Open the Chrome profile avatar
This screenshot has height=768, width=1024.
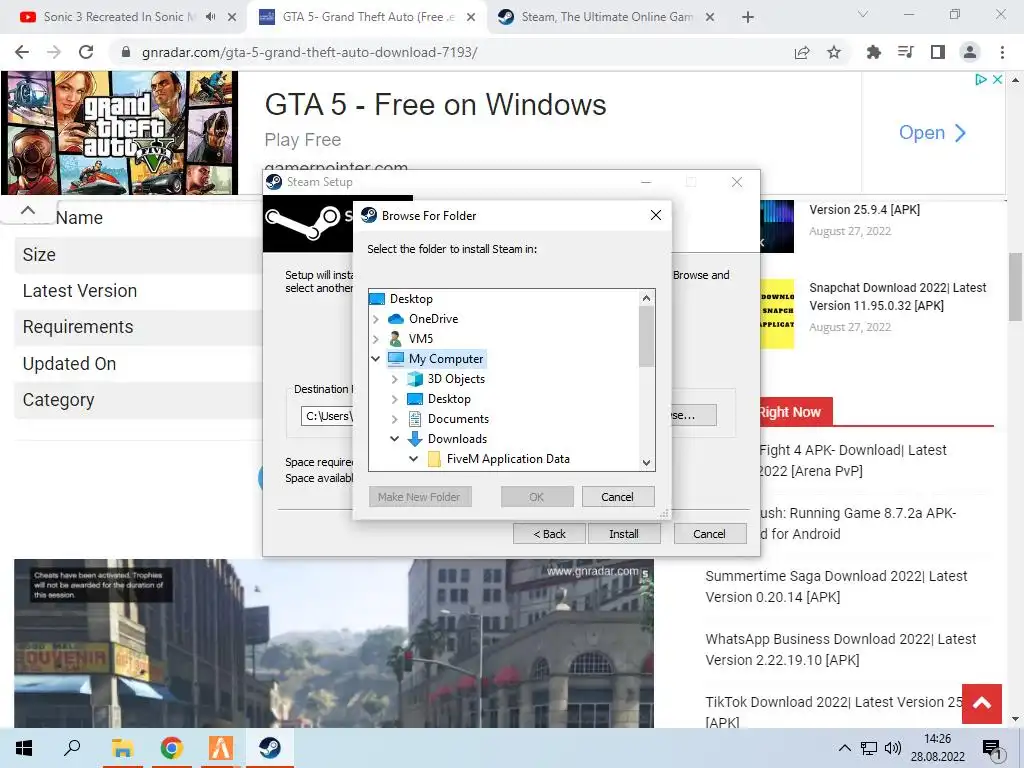point(970,52)
